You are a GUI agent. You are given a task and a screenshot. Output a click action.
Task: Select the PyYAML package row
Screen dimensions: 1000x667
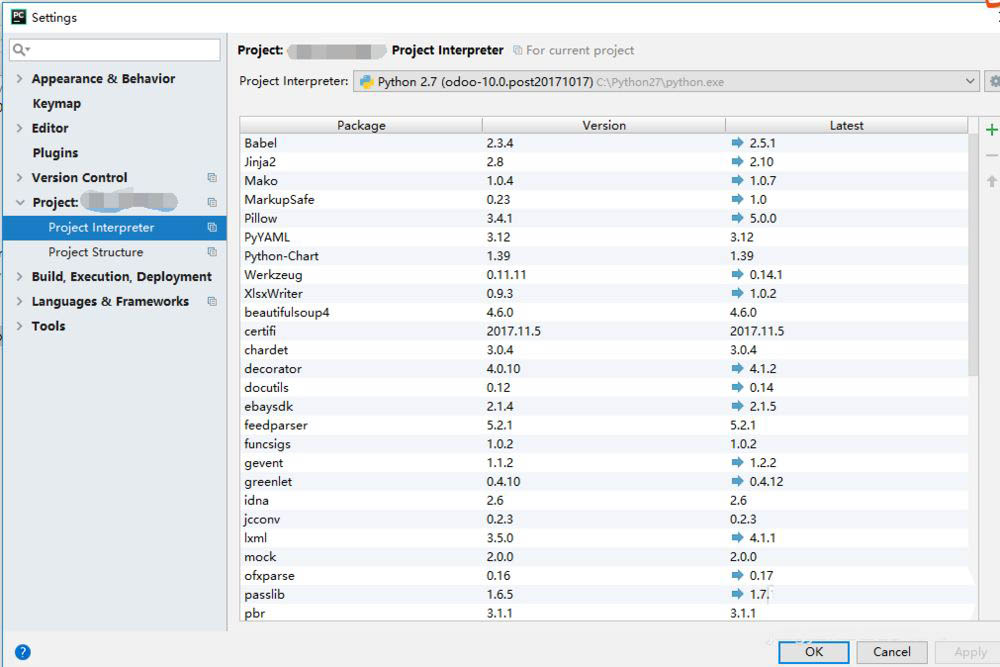604,237
